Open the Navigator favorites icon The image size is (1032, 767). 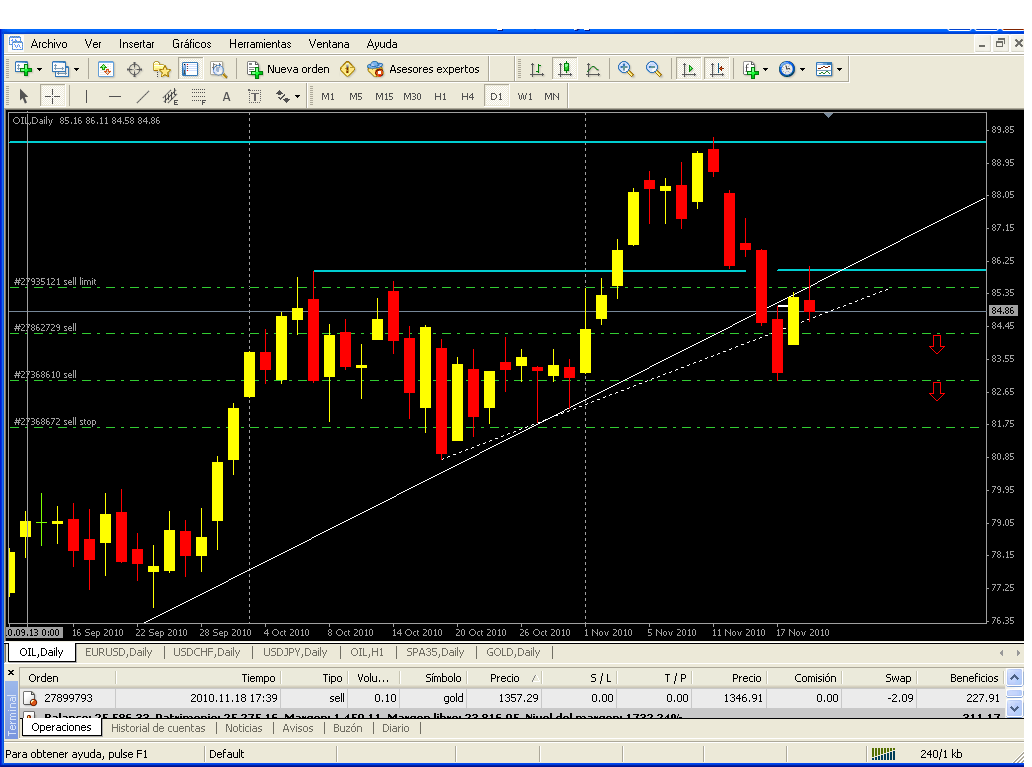162,69
